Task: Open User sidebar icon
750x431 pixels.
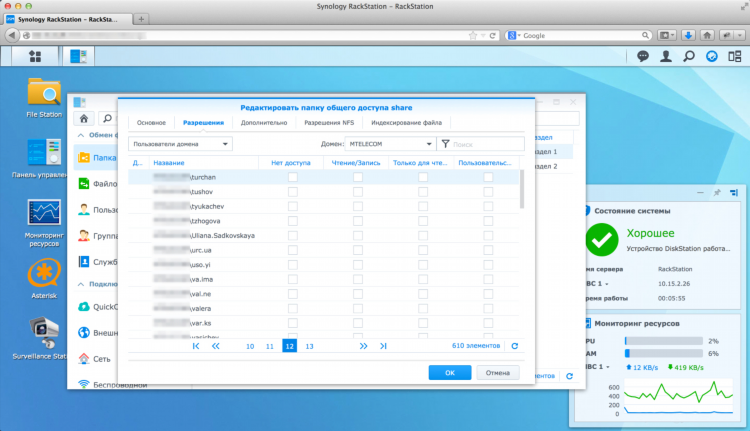Action: [84, 210]
